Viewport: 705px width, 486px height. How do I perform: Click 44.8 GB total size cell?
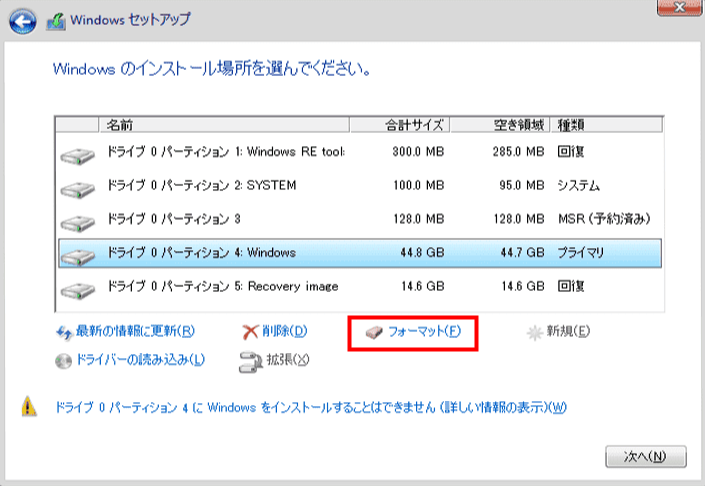point(422,253)
